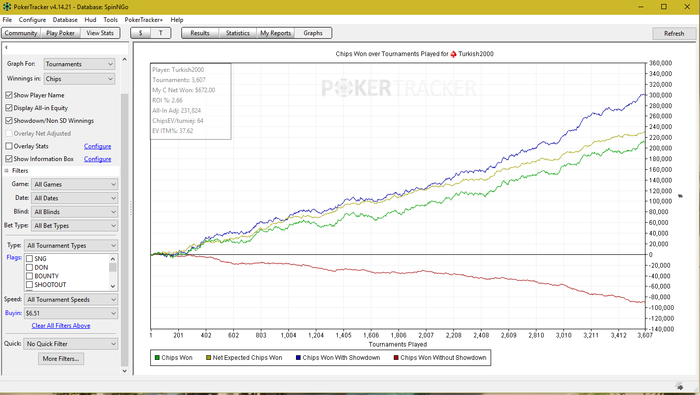Switch to the Community tab
Viewport: 700px width, 395px height.
[21, 33]
